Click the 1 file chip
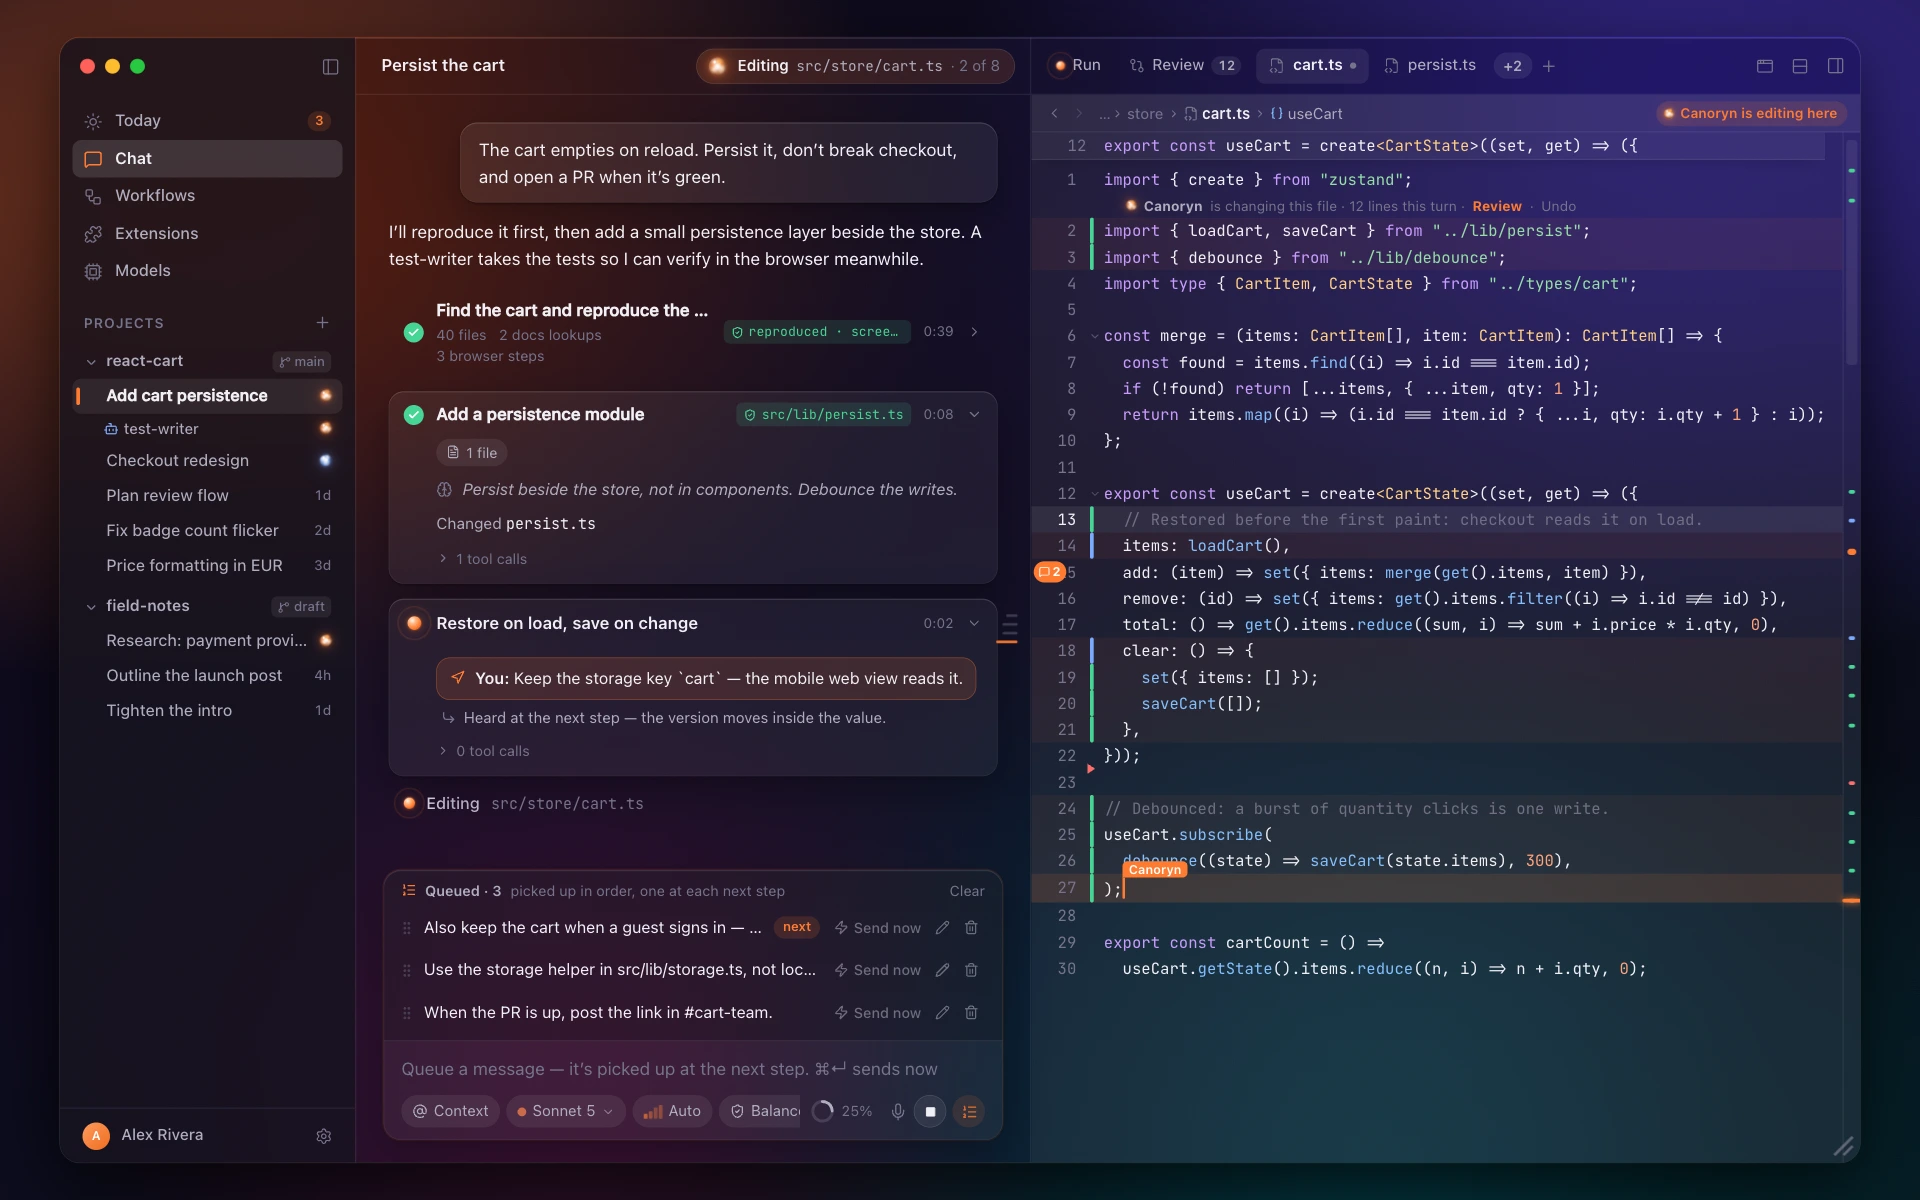 click(x=472, y=453)
